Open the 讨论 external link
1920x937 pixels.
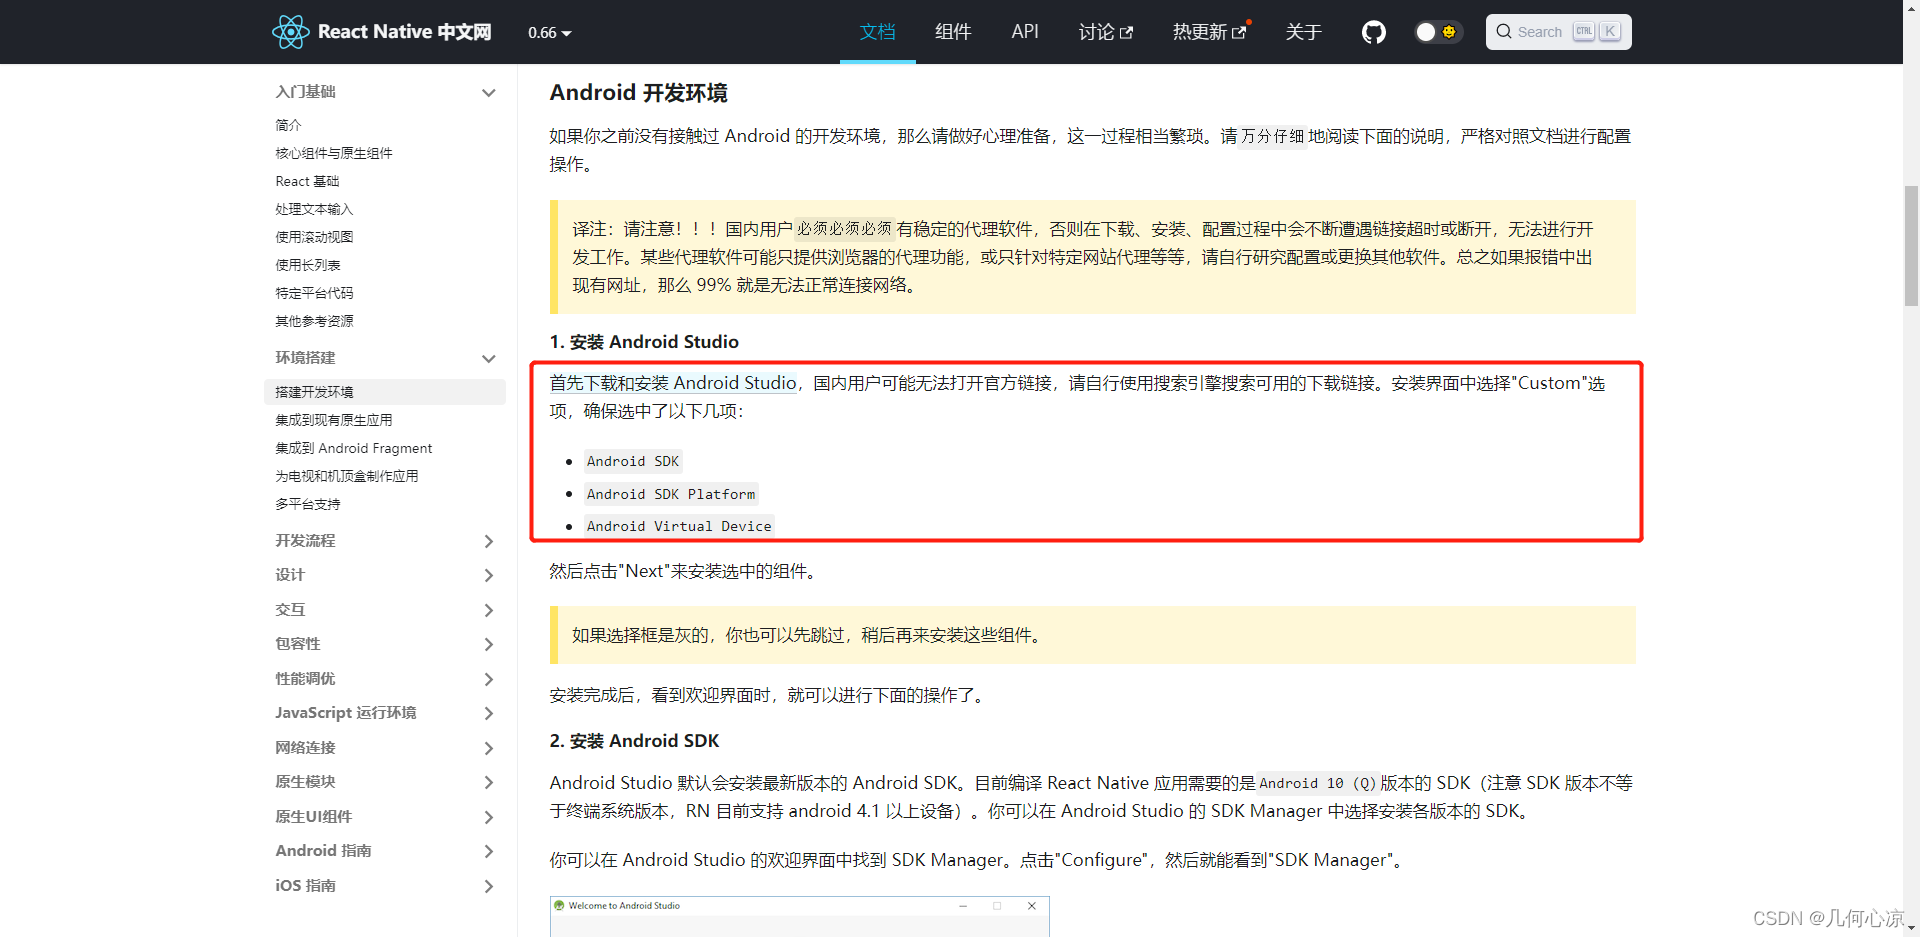[x=1105, y=32]
